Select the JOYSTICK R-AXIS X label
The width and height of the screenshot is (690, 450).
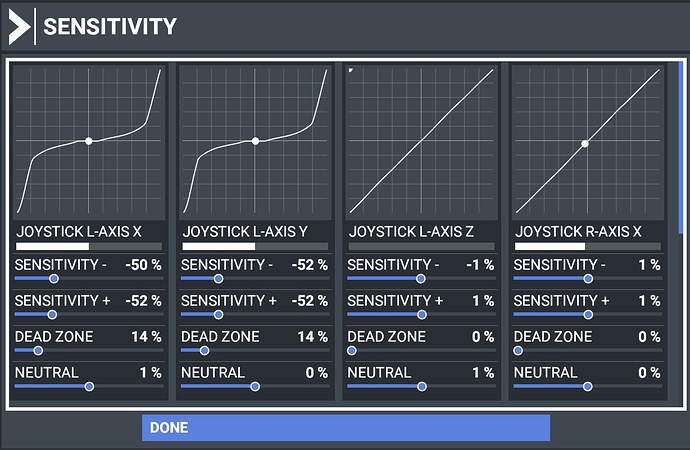pyautogui.click(x=578, y=232)
